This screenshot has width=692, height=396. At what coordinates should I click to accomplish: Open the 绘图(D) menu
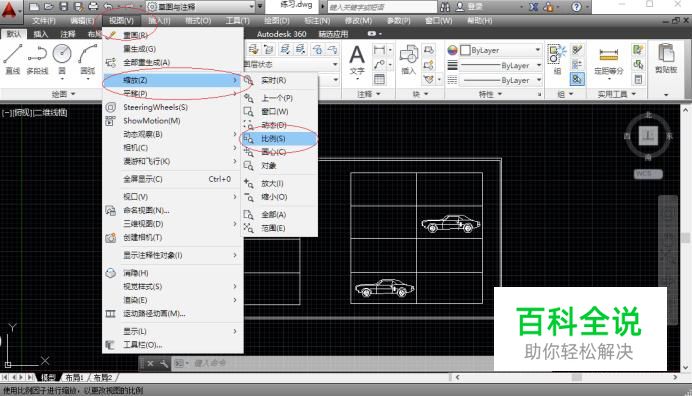[x=277, y=21]
